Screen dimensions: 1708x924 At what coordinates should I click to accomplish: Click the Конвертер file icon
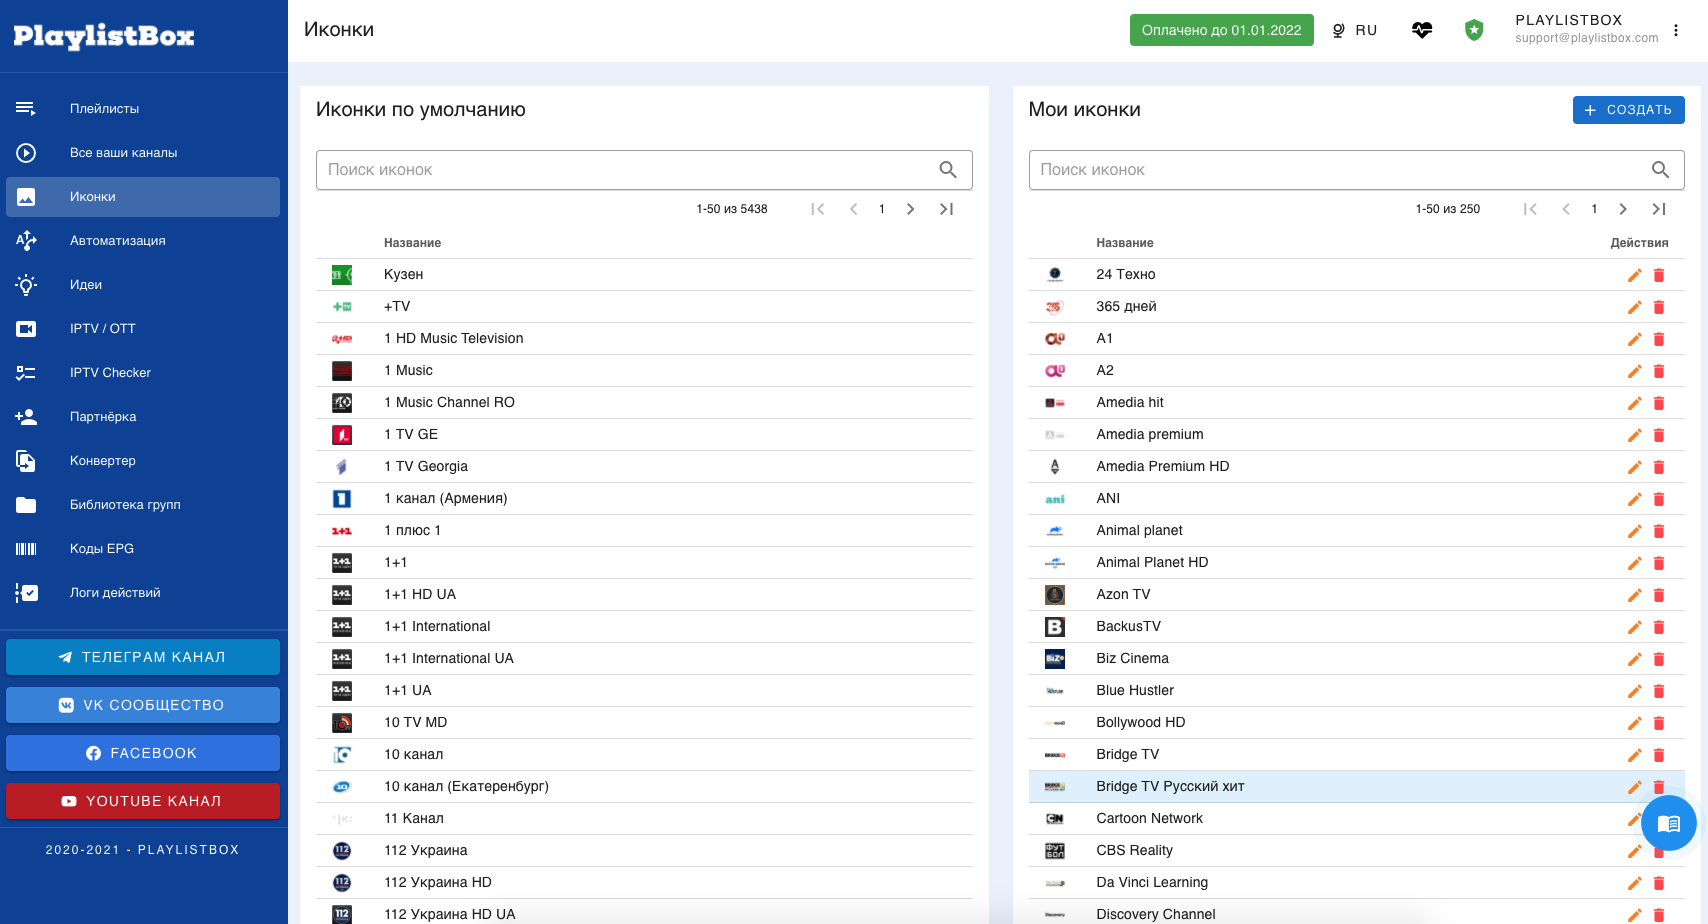tap(26, 461)
